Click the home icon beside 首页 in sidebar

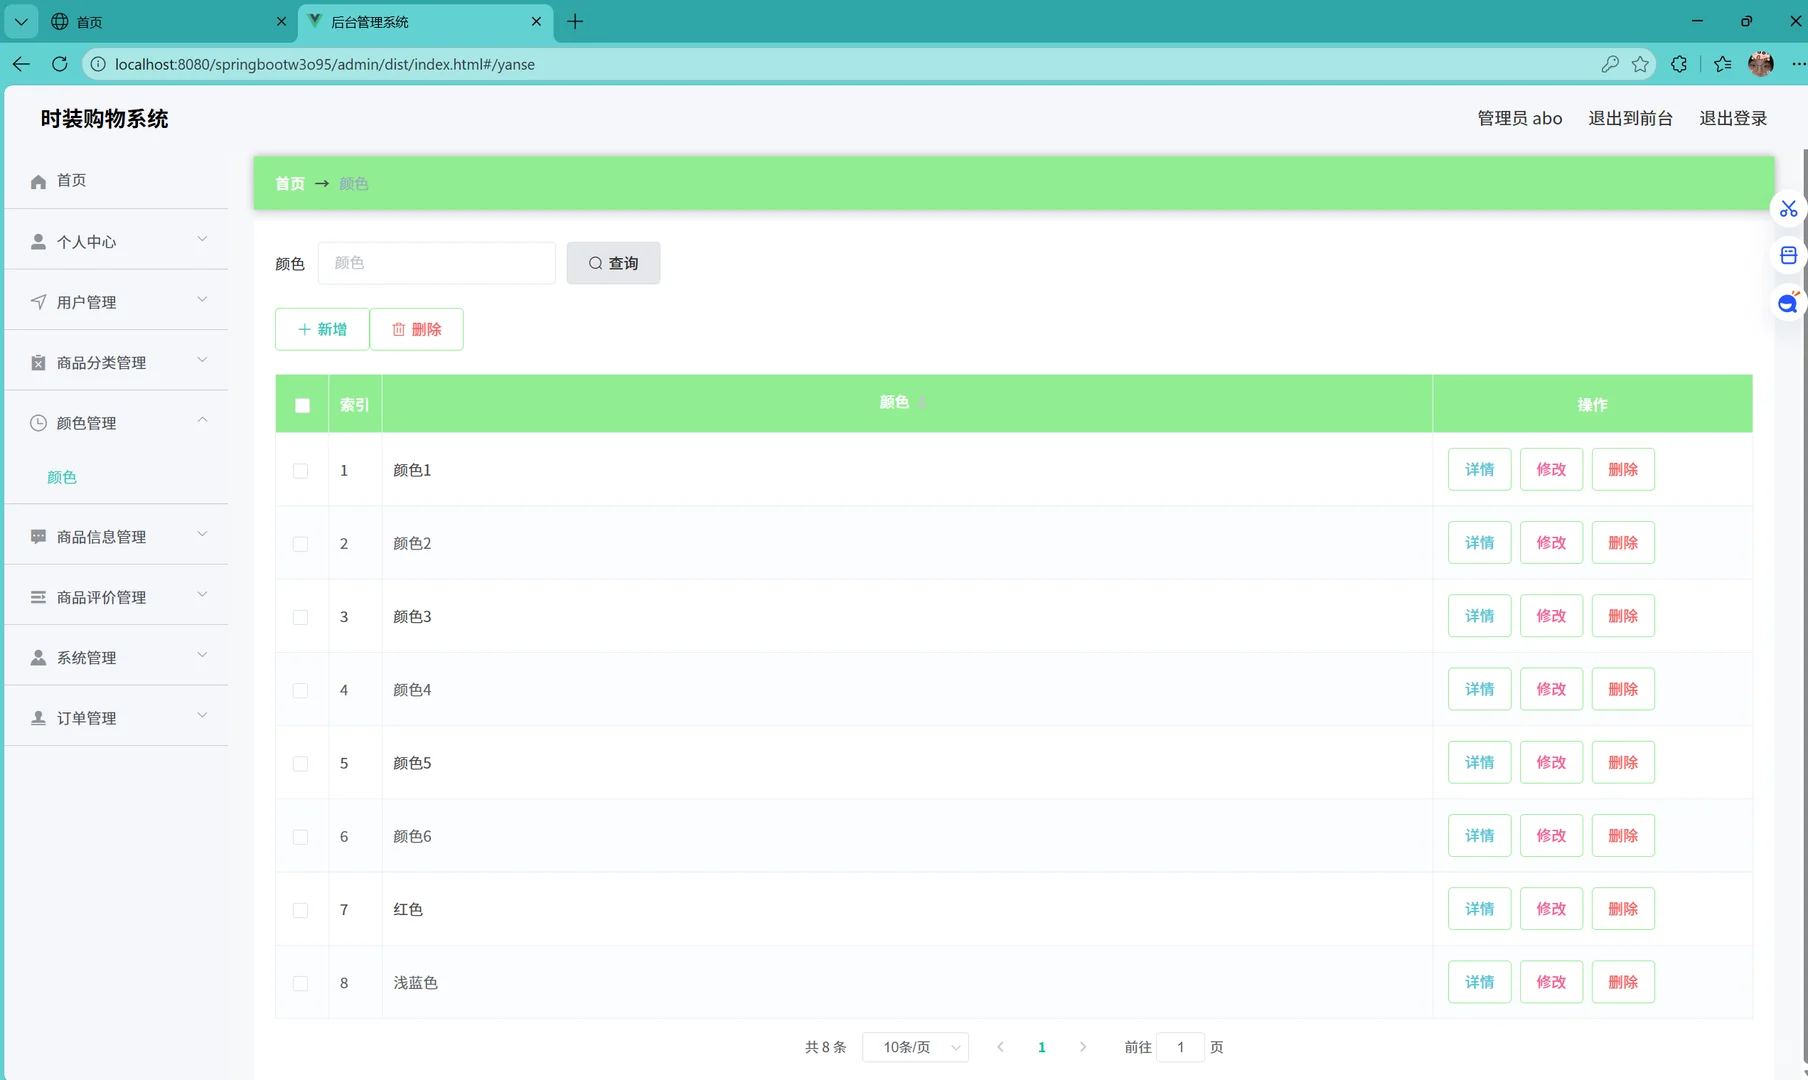[x=38, y=181]
